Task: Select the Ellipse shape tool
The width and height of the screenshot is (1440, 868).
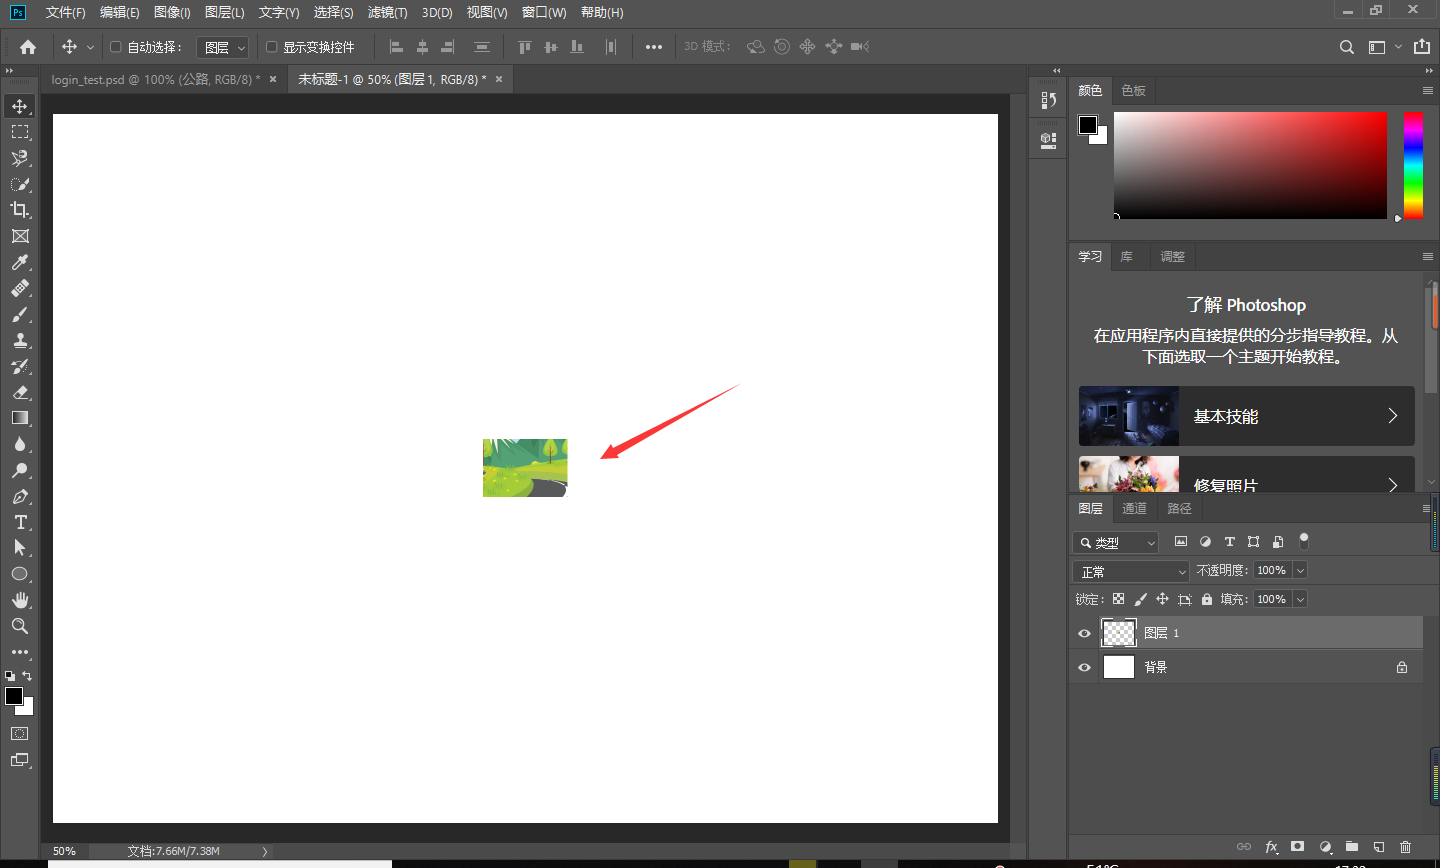Action: coord(20,574)
